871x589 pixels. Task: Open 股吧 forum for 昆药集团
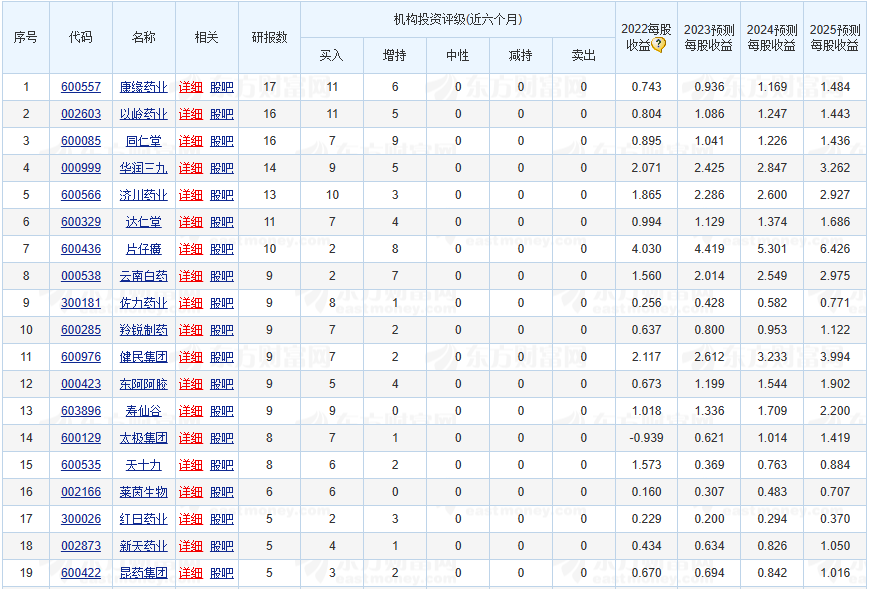(x=222, y=573)
